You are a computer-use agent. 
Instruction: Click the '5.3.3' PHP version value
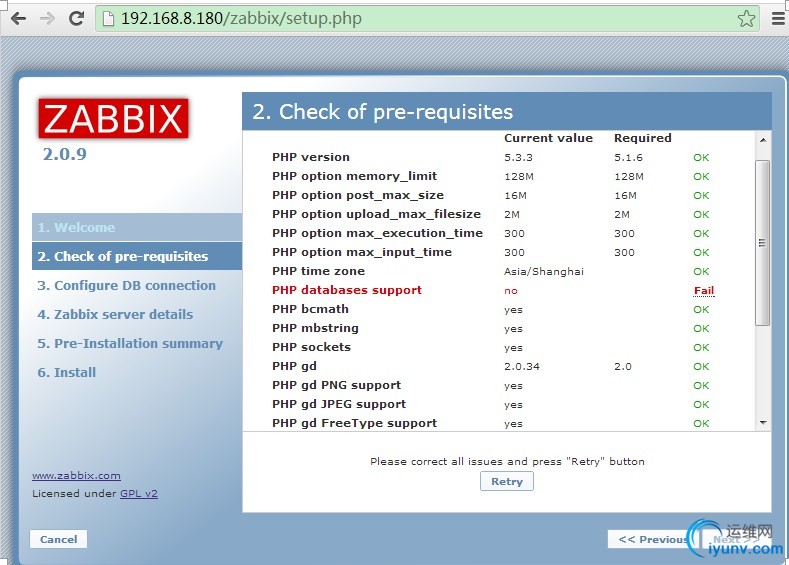pyautogui.click(x=518, y=157)
